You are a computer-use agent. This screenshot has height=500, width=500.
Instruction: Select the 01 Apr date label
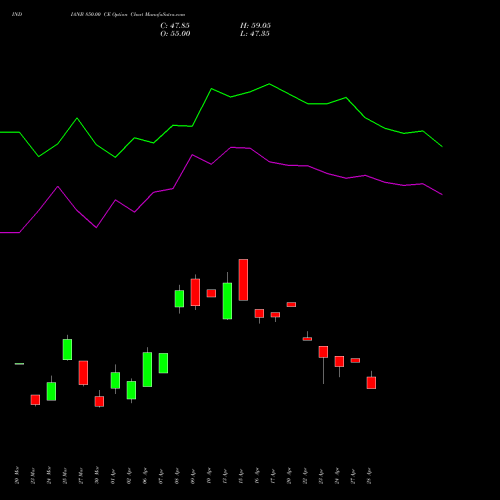point(113,476)
